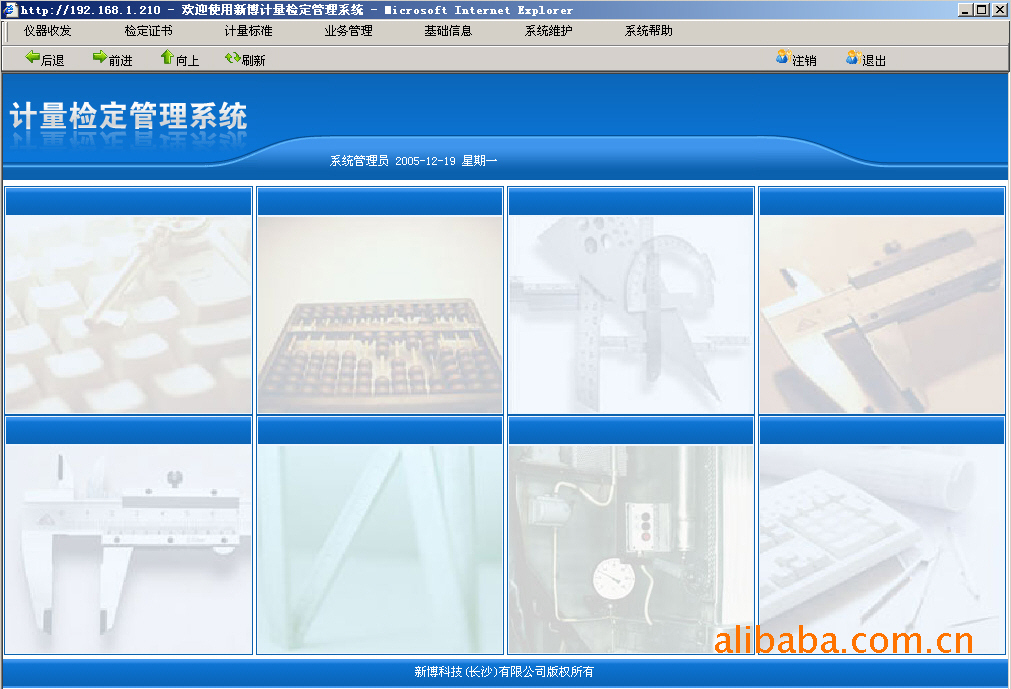Open the 检定证书 menu
The width and height of the screenshot is (1011, 689).
coord(148,31)
